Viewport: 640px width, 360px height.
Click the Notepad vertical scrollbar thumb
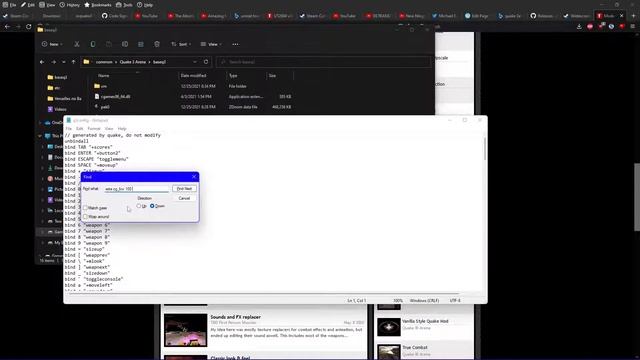(484, 149)
